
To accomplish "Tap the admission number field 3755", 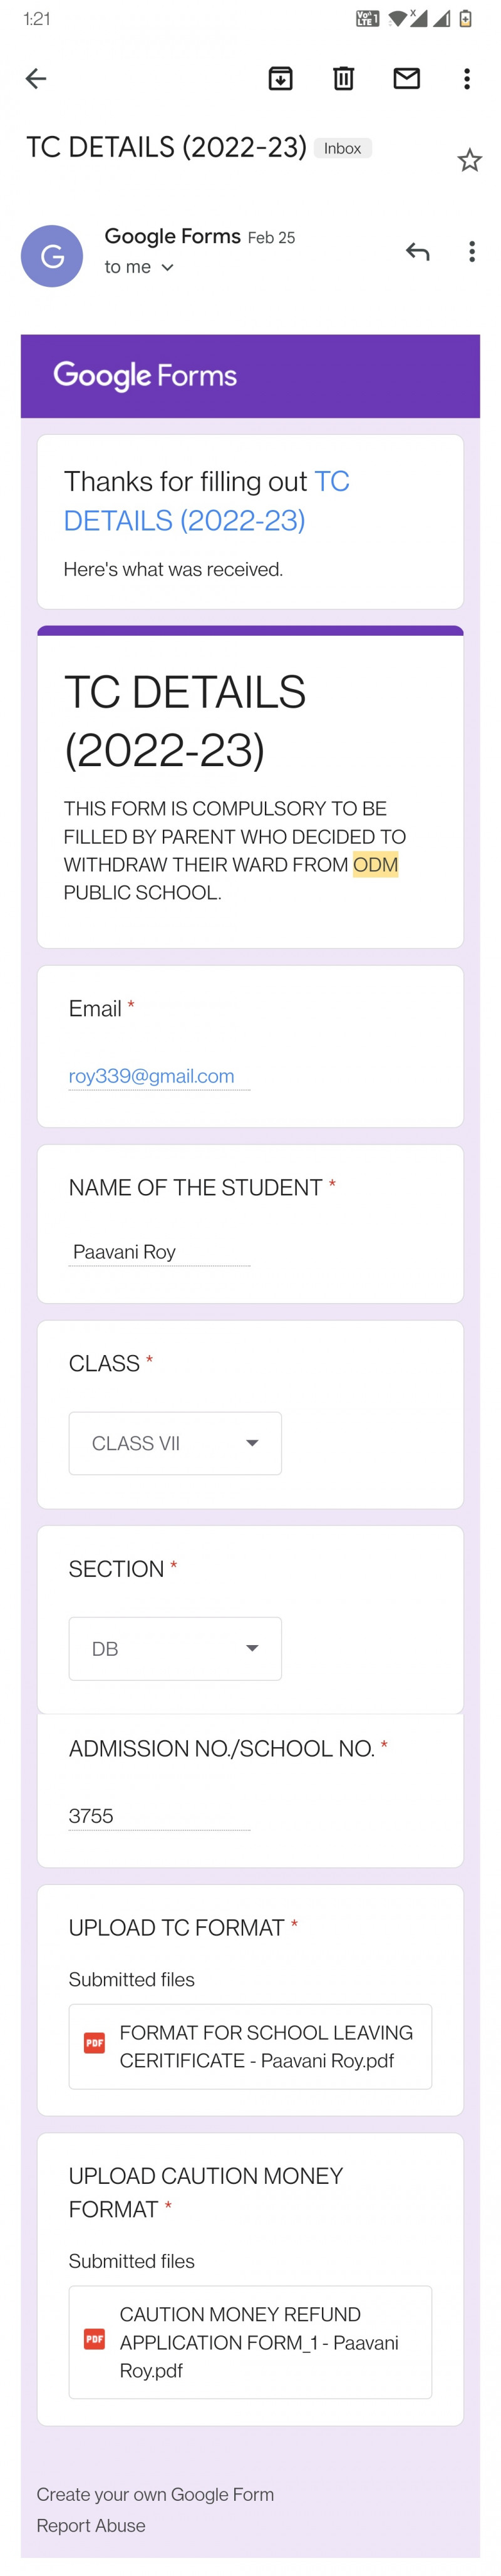I will [x=158, y=1816].
